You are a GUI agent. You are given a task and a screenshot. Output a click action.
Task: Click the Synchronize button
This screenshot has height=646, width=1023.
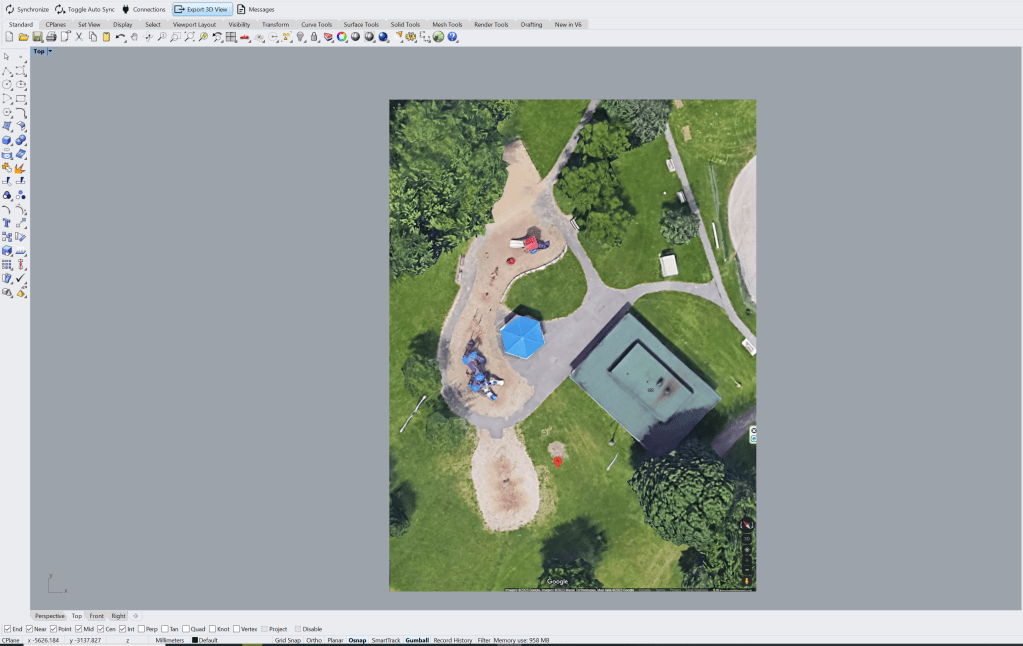(27, 9)
